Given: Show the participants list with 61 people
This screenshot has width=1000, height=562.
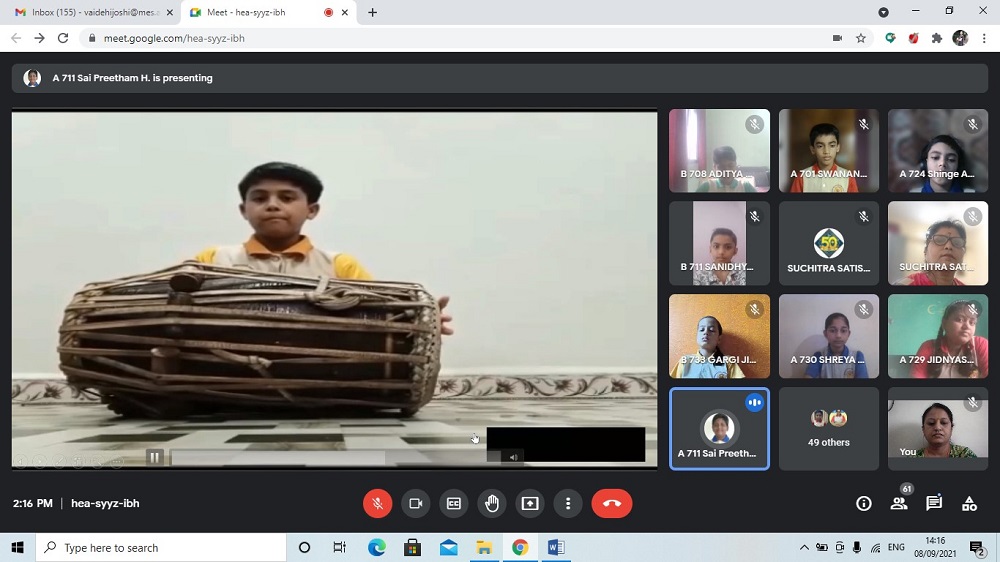Looking at the screenshot, I should 899,504.
